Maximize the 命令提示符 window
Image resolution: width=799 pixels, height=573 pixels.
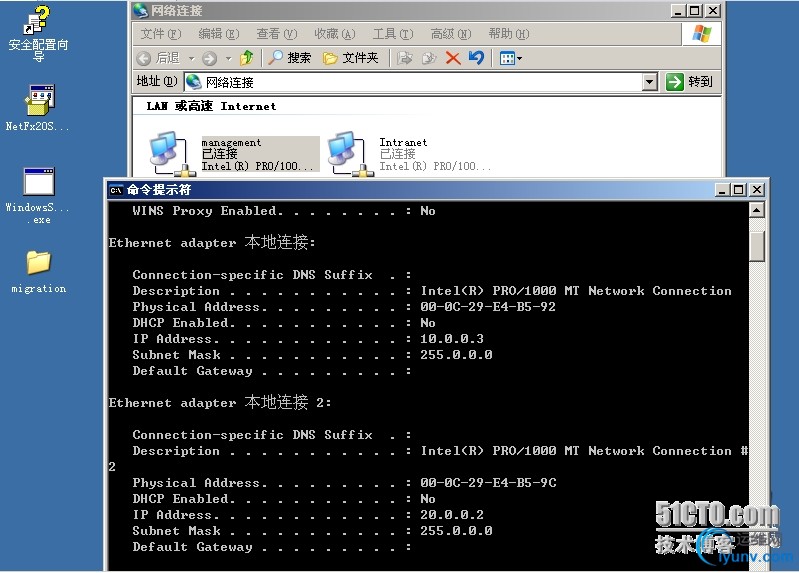(x=738, y=190)
